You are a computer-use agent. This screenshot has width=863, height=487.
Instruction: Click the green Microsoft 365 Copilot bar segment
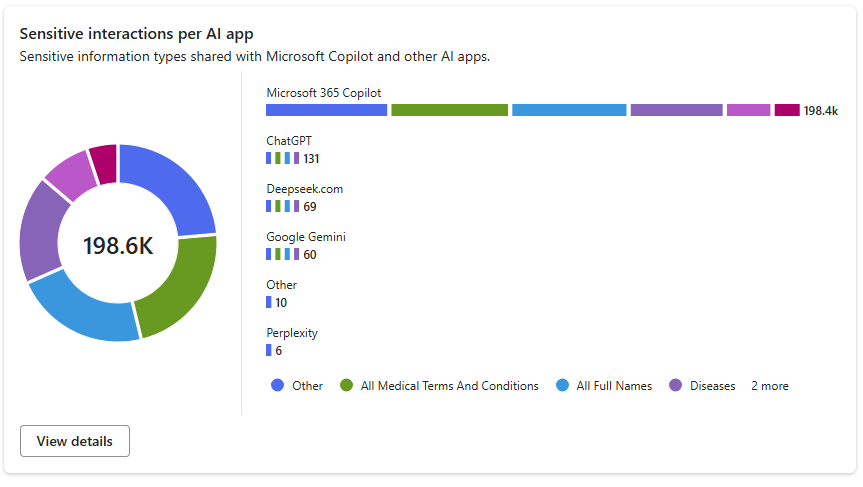(x=449, y=110)
